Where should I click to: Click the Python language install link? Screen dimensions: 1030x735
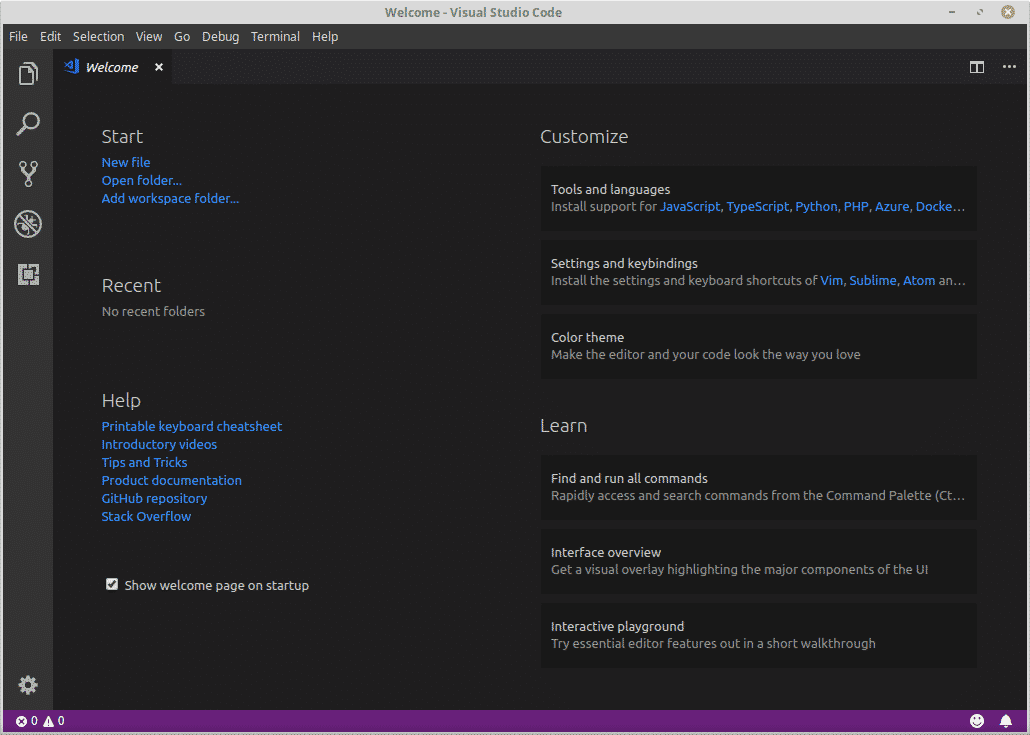tap(816, 207)
